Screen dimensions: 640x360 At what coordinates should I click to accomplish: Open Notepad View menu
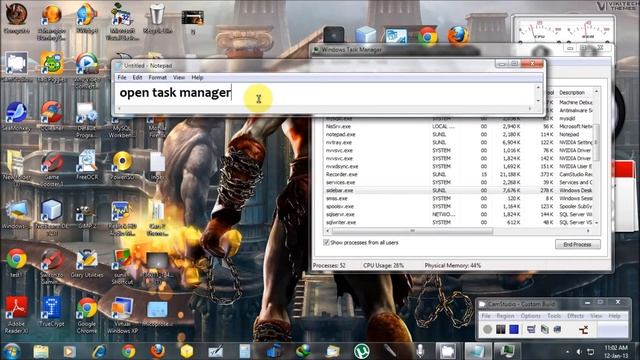pyautogui.click(x=179, y=77)
